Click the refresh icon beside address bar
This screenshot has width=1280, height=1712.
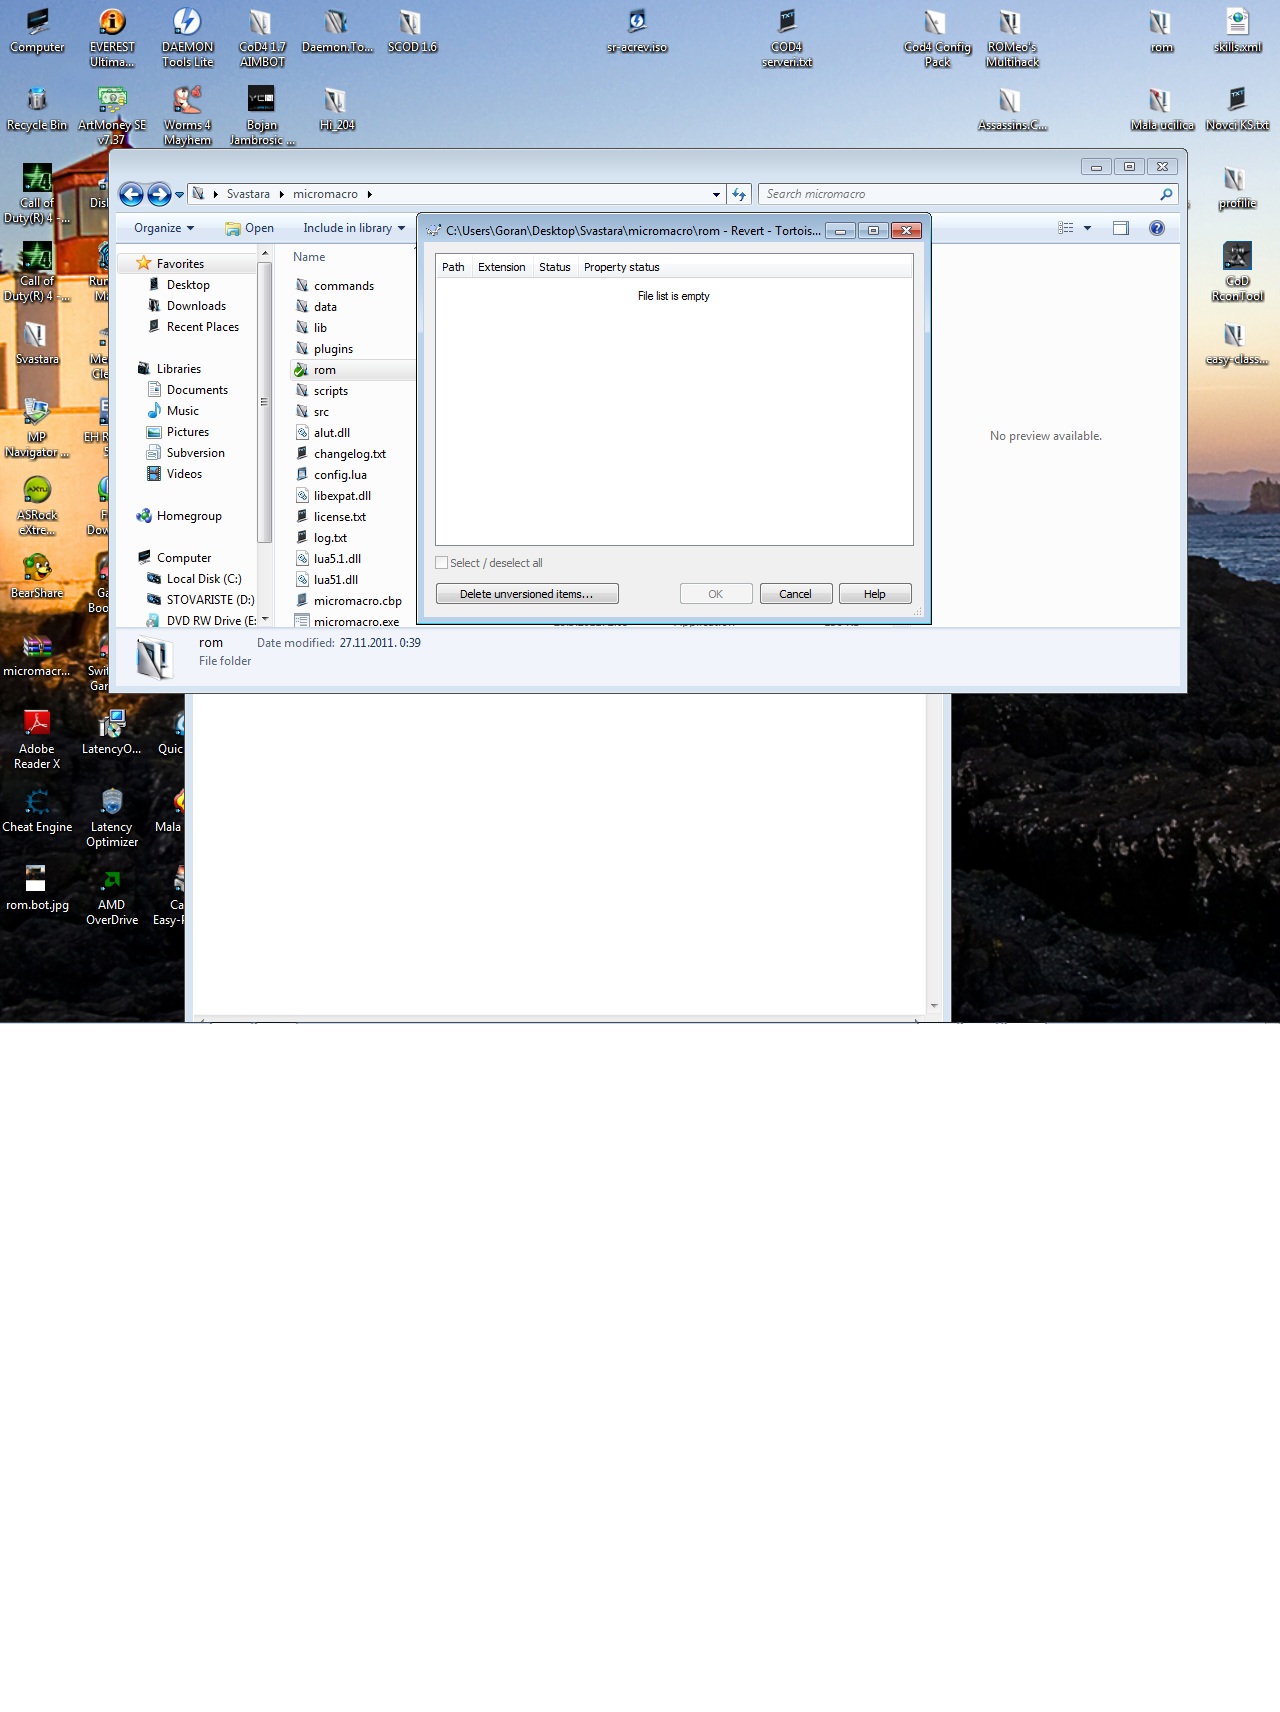[x=739, y=194]
